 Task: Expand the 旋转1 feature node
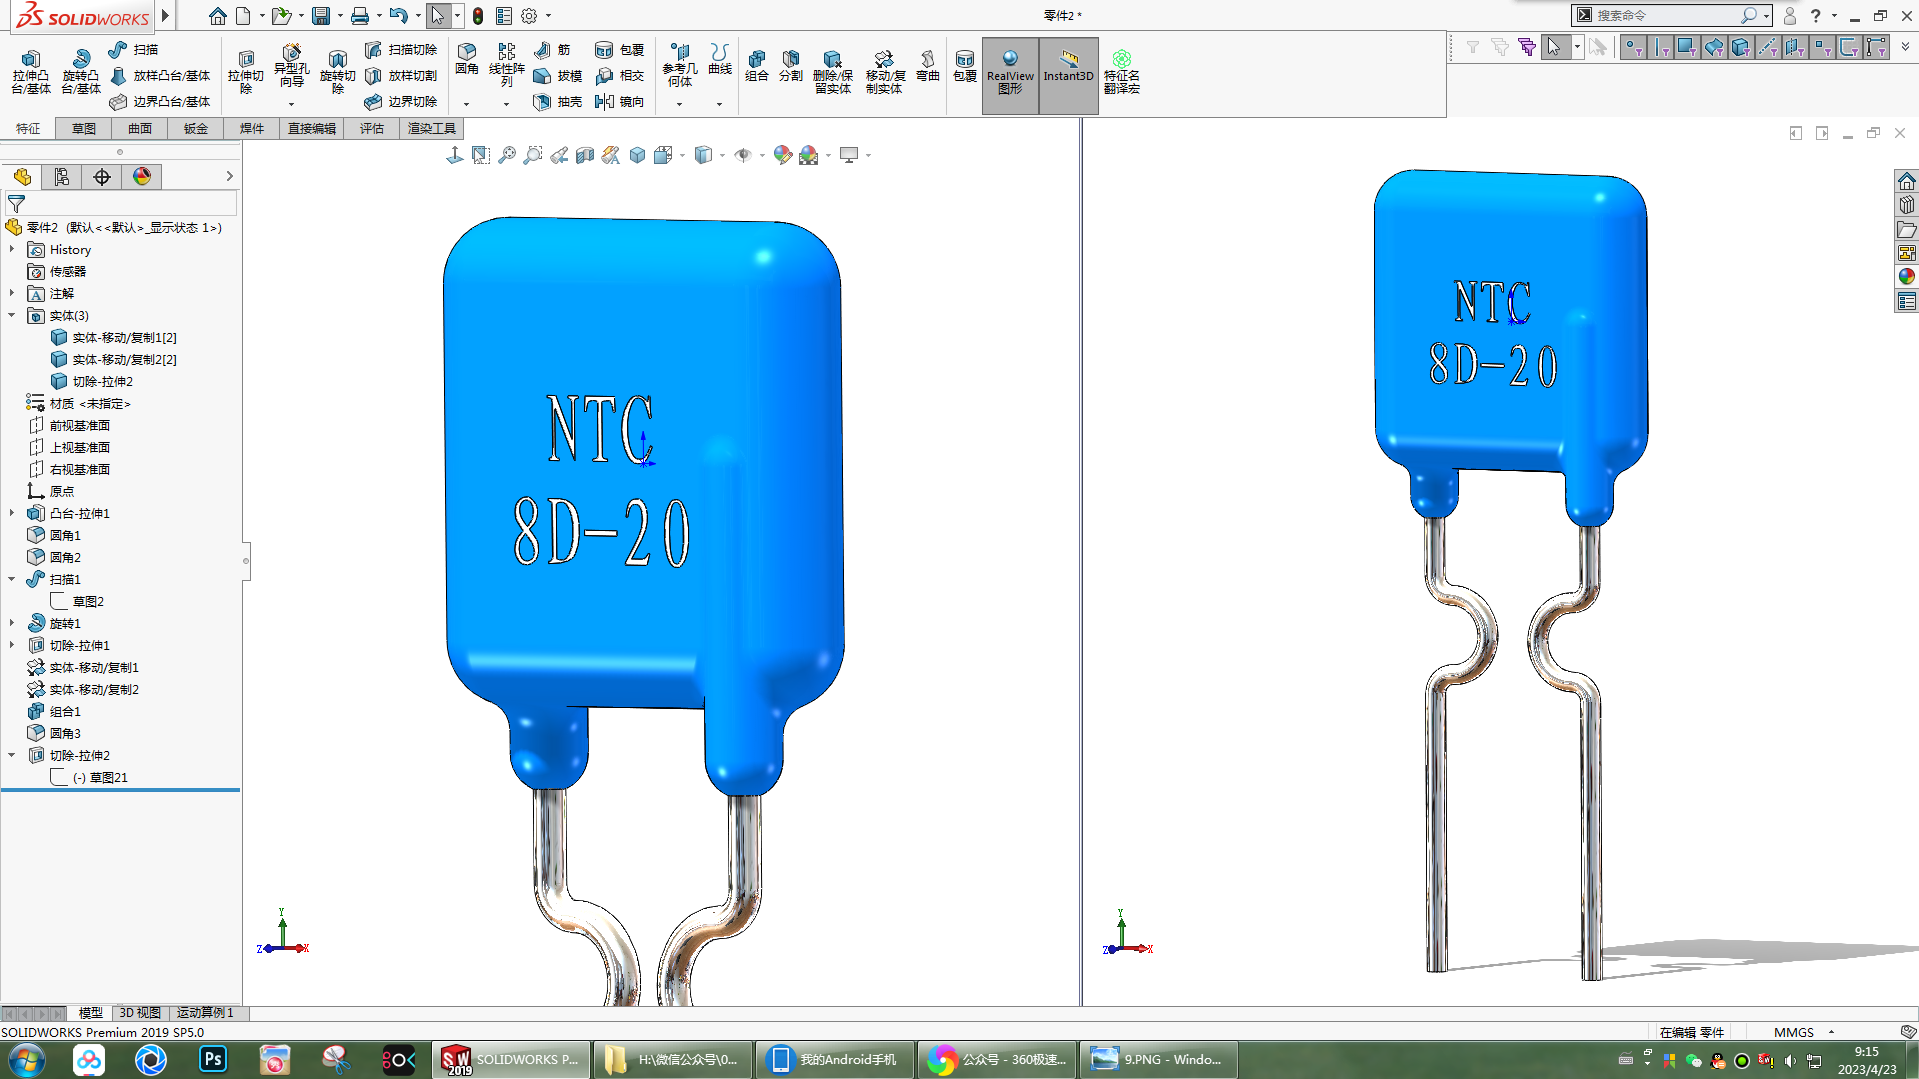pyautogui.click(x=12, y=623)
